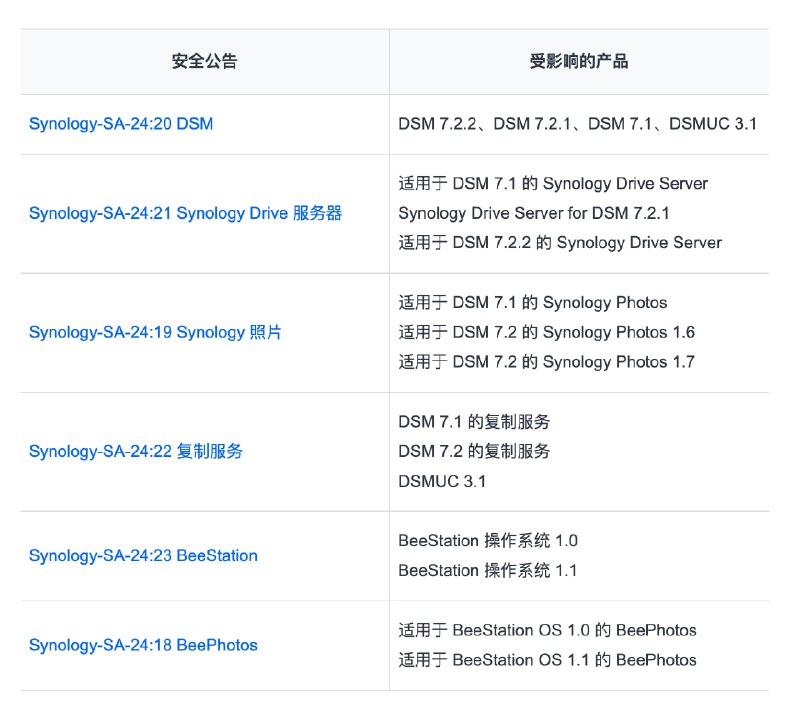Click the Synology-SA-24:19 Synology 照片 link
The height and width of the screenshot is (710, 800).
click(x=155, y=333)
